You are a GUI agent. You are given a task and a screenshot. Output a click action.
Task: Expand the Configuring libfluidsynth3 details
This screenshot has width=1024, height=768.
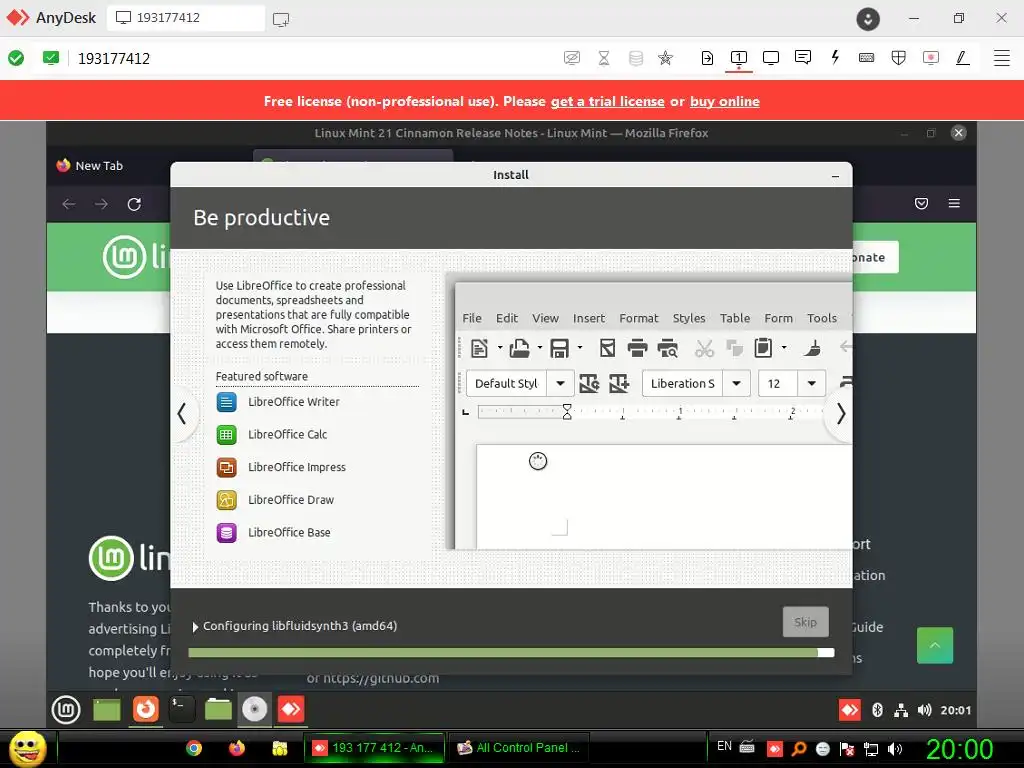click(195, 626)
